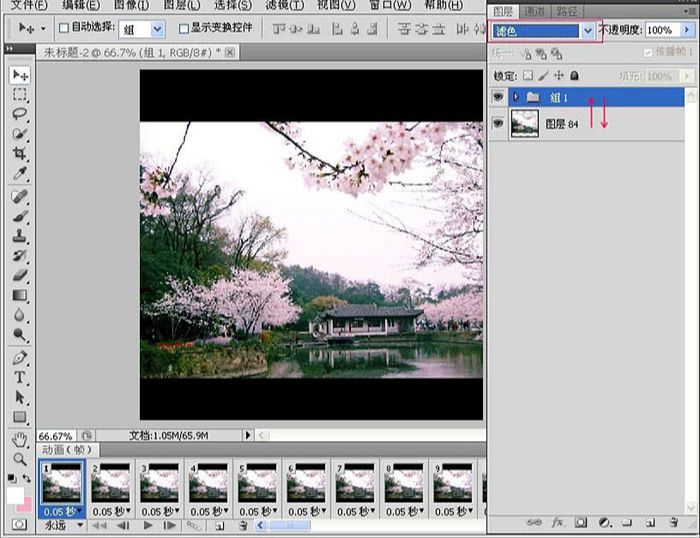
Task: Click add layer mask icon
Action: (581, 522)
